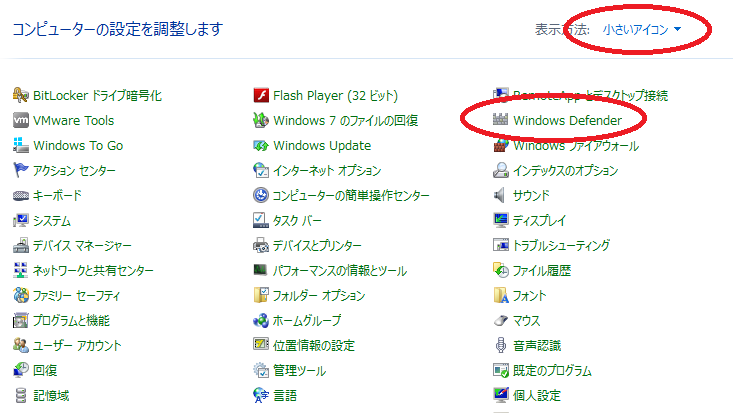Image resolution: width=733 pixels, height=413 pixels.
Task: Open the Windows Update link text
Action: [x=322, y=145]
